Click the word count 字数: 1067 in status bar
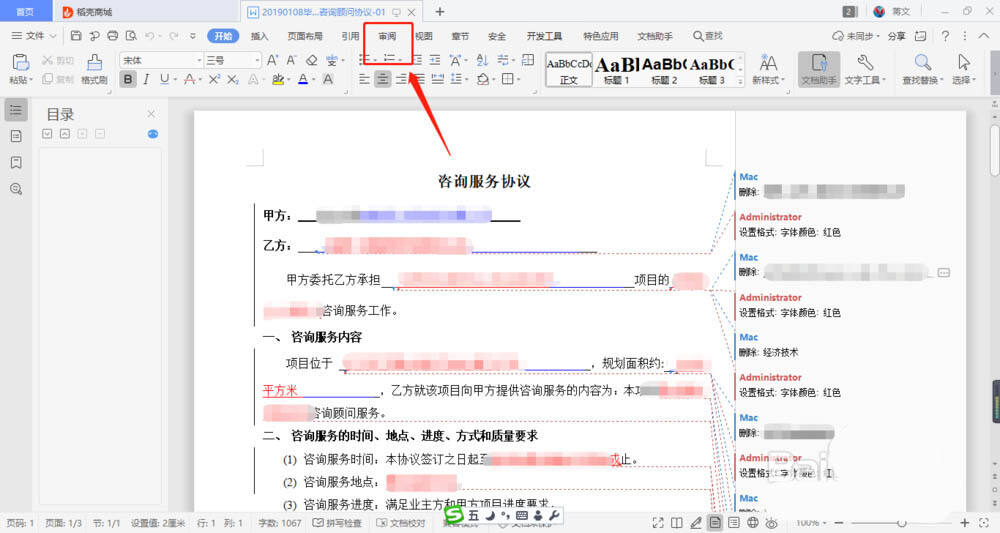Viewport: 1000px width, 533px height. point(279,523)
